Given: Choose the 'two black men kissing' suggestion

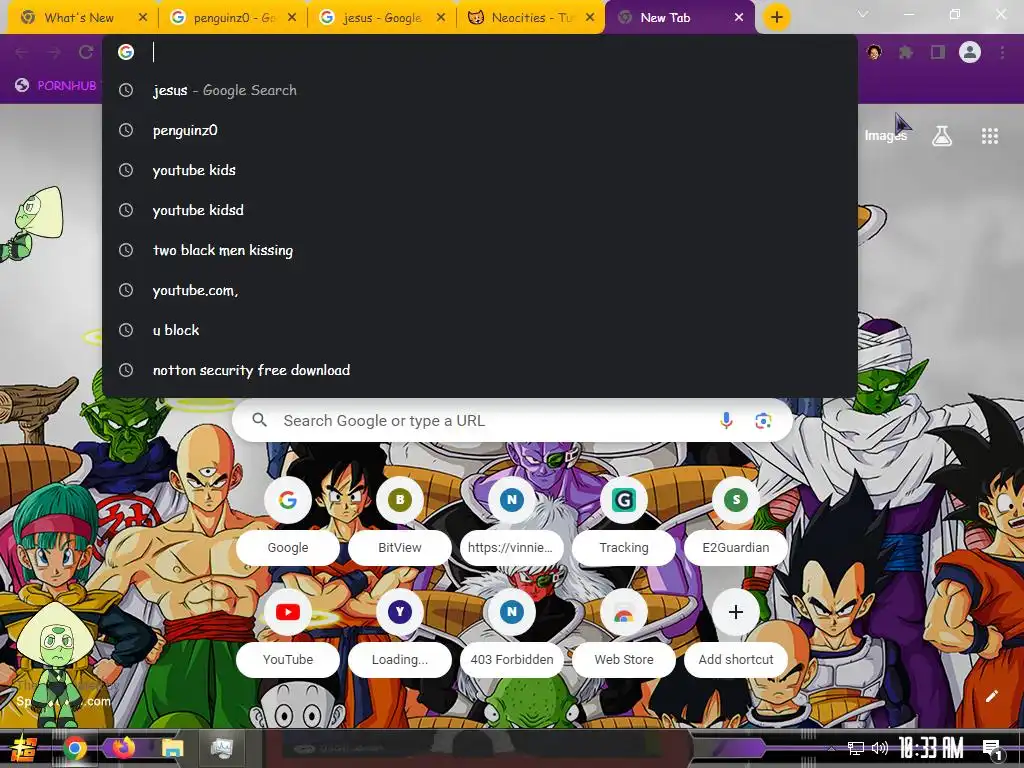Looking at the screenshot, I should point(480,250).
